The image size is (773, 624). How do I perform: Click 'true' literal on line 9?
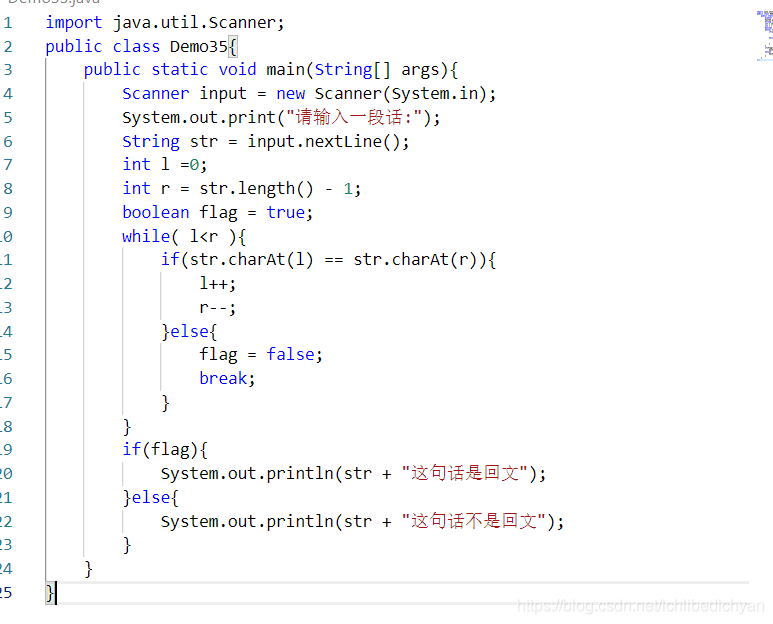point(285,212)
